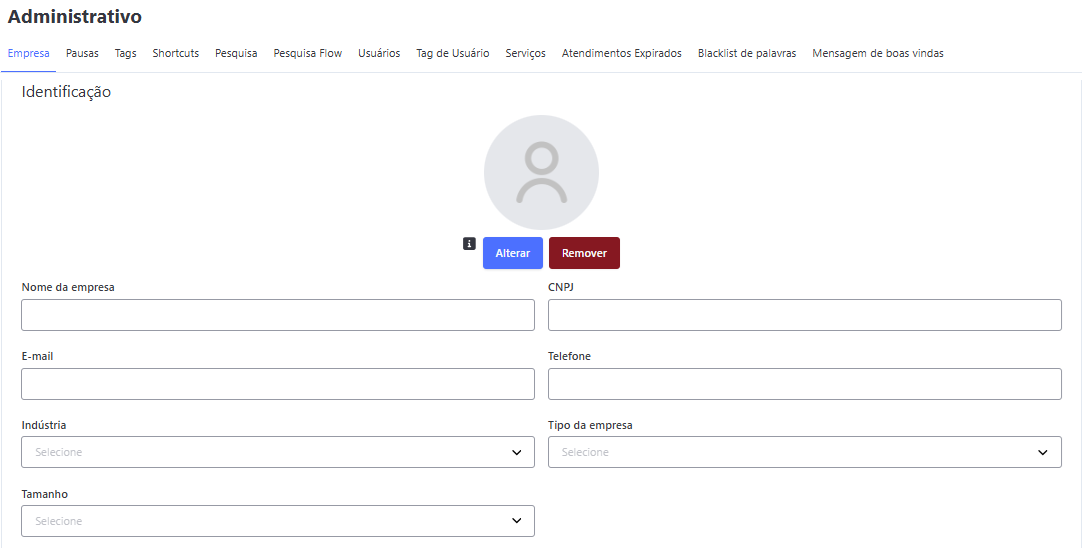Switch to the Pausas tab

click(82, 53)
